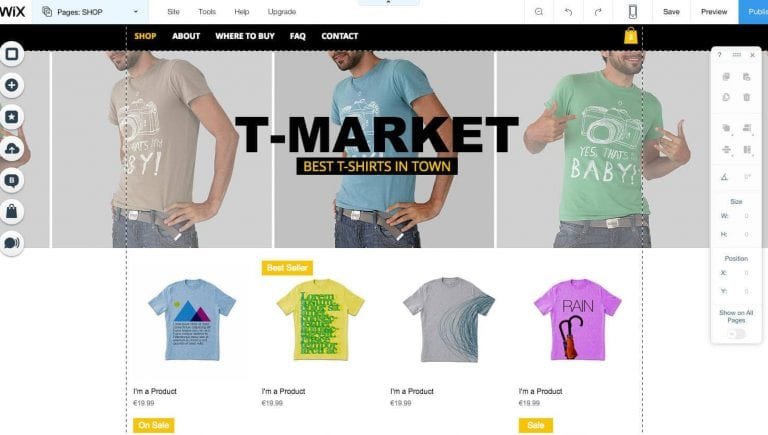Open the Background panel in left sidebar
768x435 pixels.
(12, 54)
